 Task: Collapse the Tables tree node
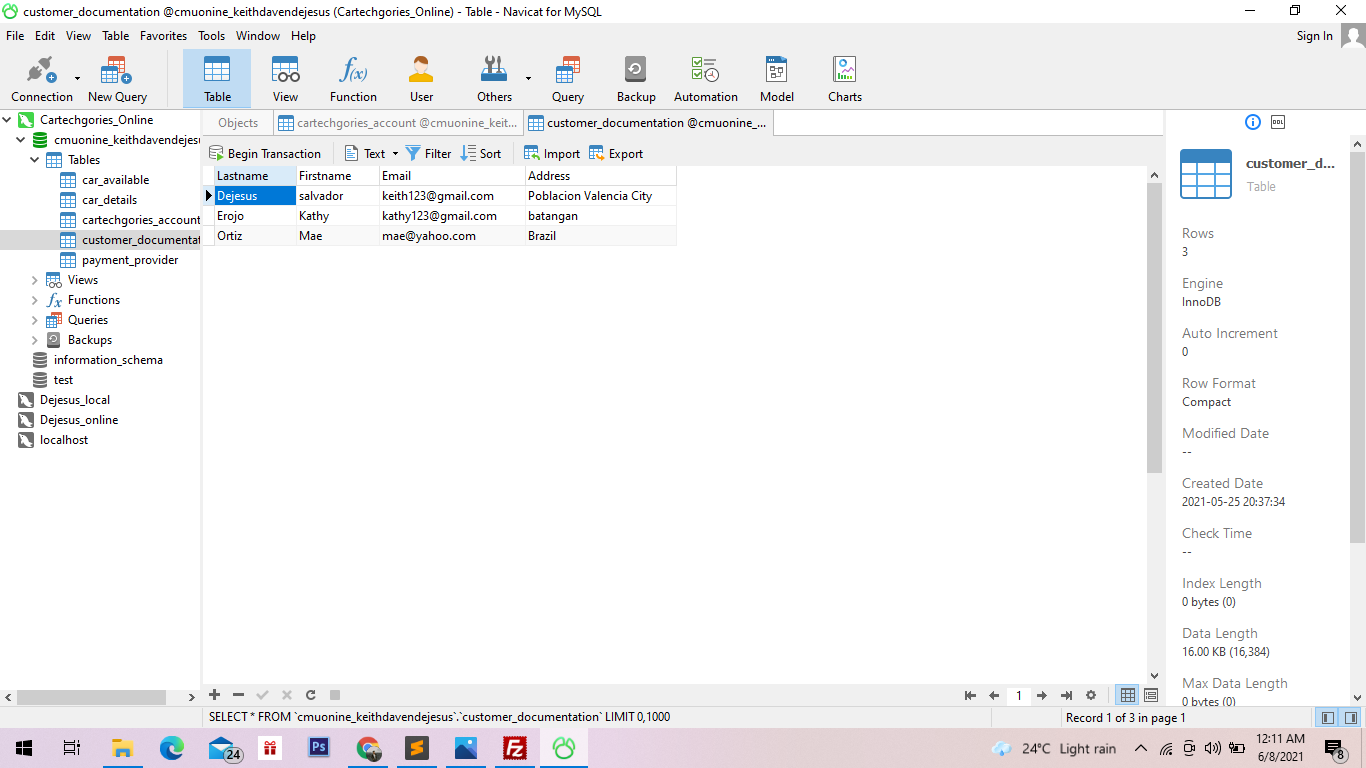[35, 160]
